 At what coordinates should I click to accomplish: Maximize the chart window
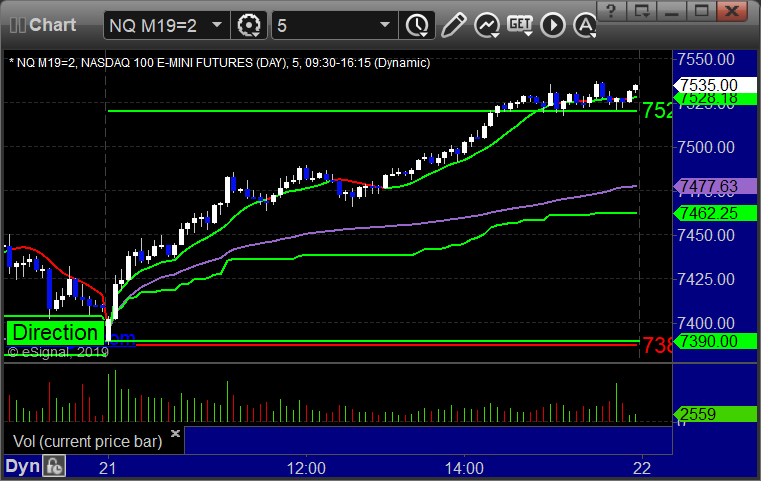point(701,11)
